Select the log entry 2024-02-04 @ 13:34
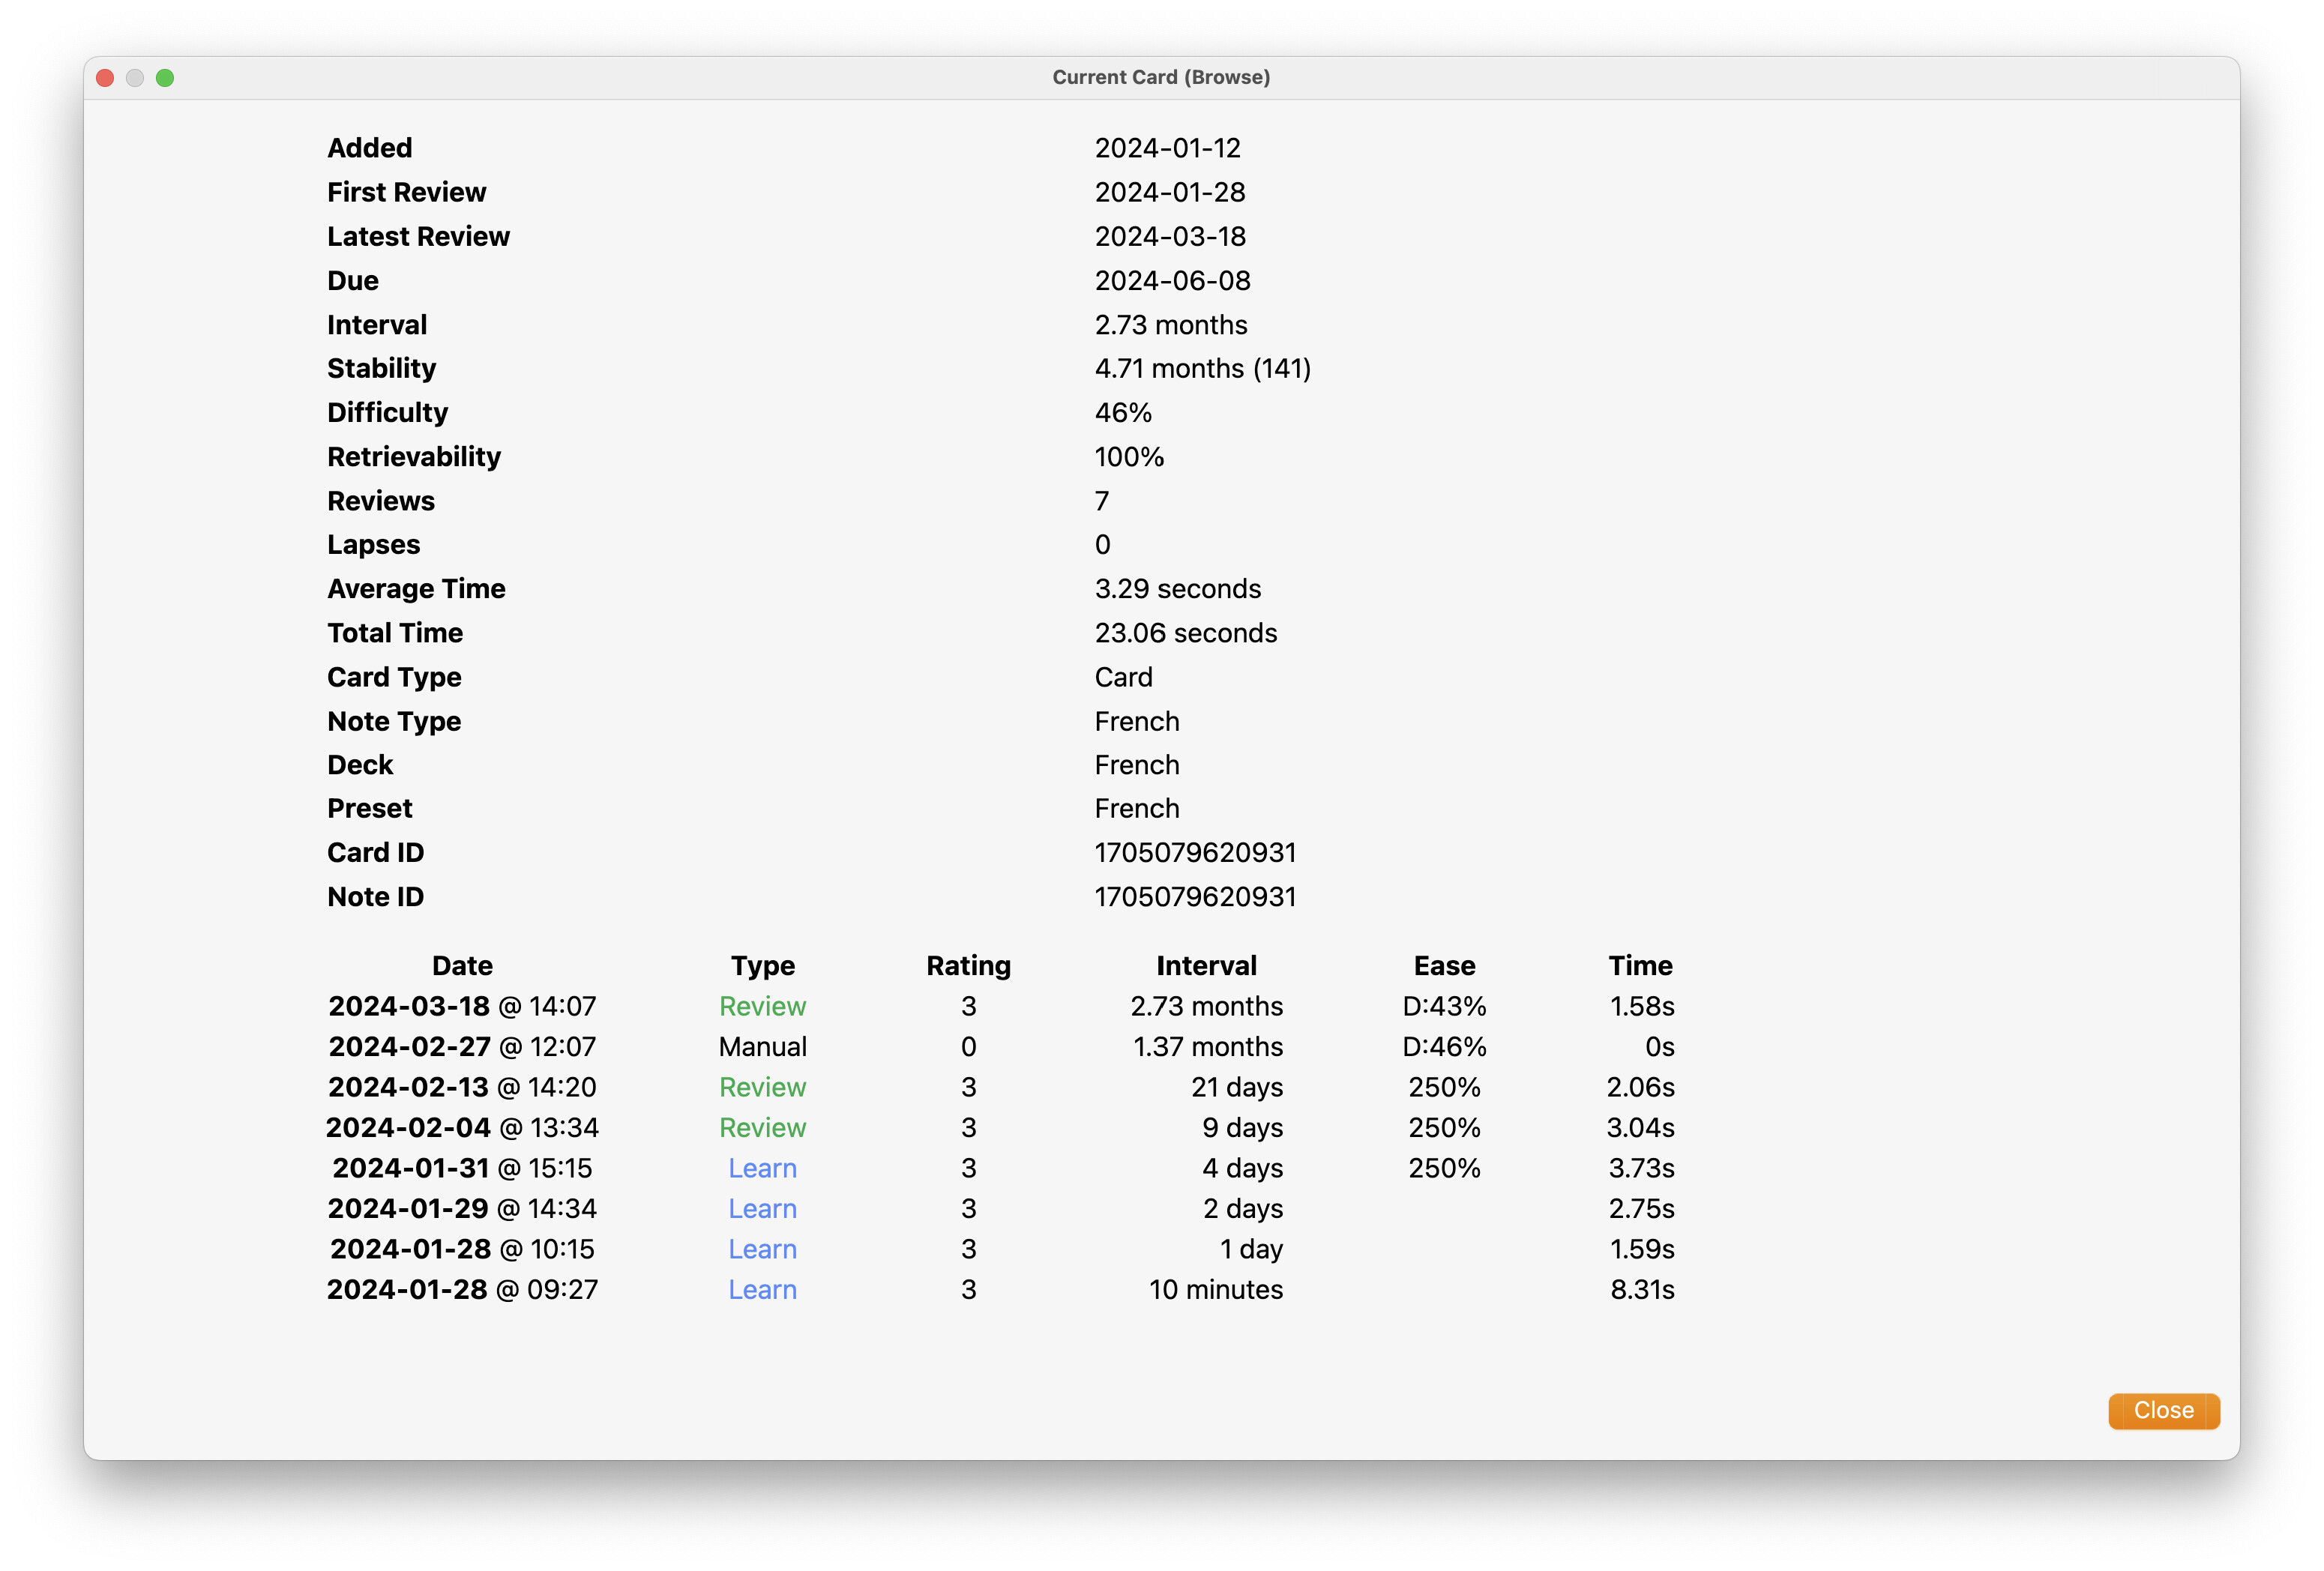The image size is (2324, 1571). coord(462,1127)
